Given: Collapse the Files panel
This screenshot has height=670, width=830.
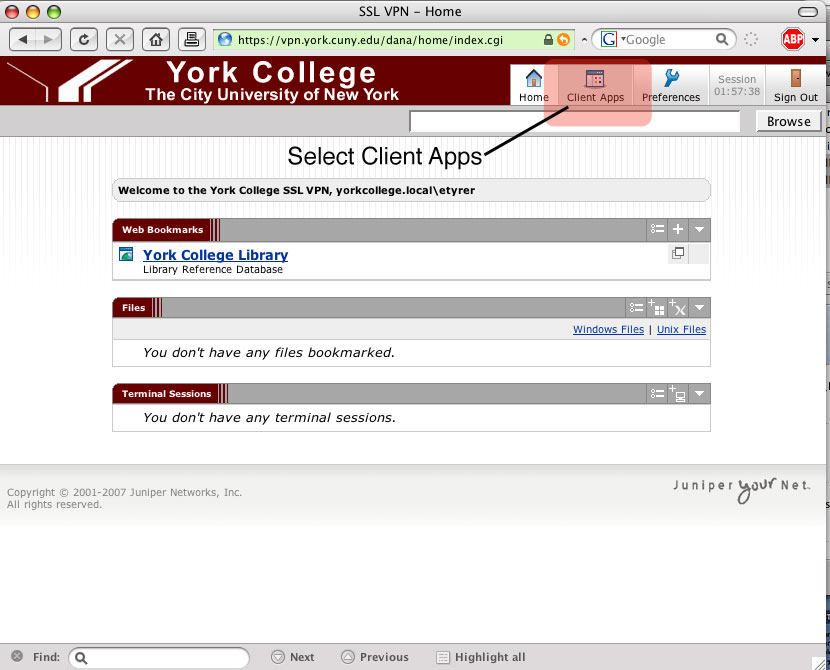Looking at the screenshot, I should coord(699,307).
